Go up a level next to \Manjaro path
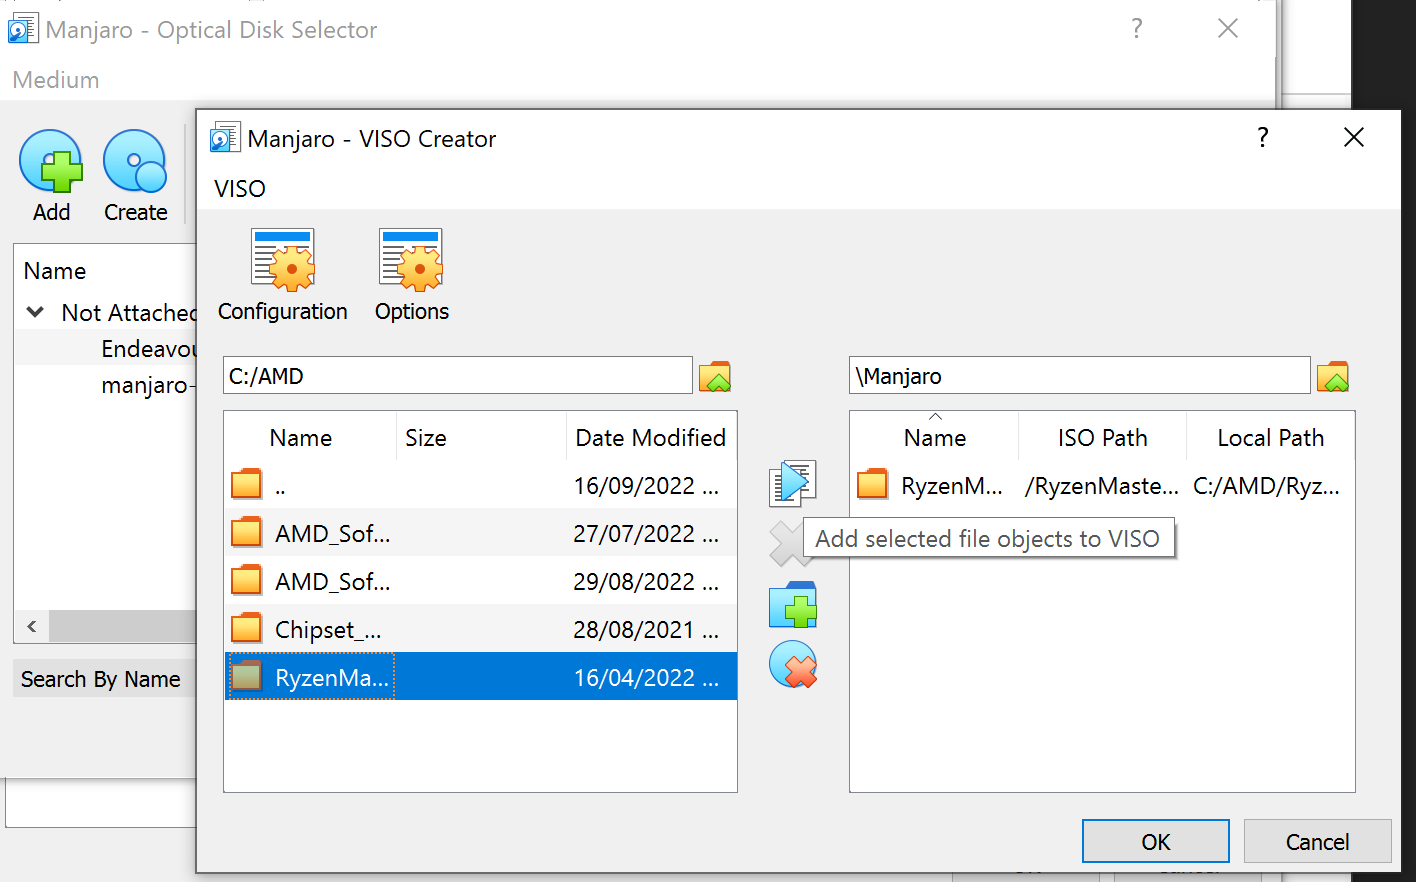This screenshot has width=1416, height=882. (x=1333, y=376)
